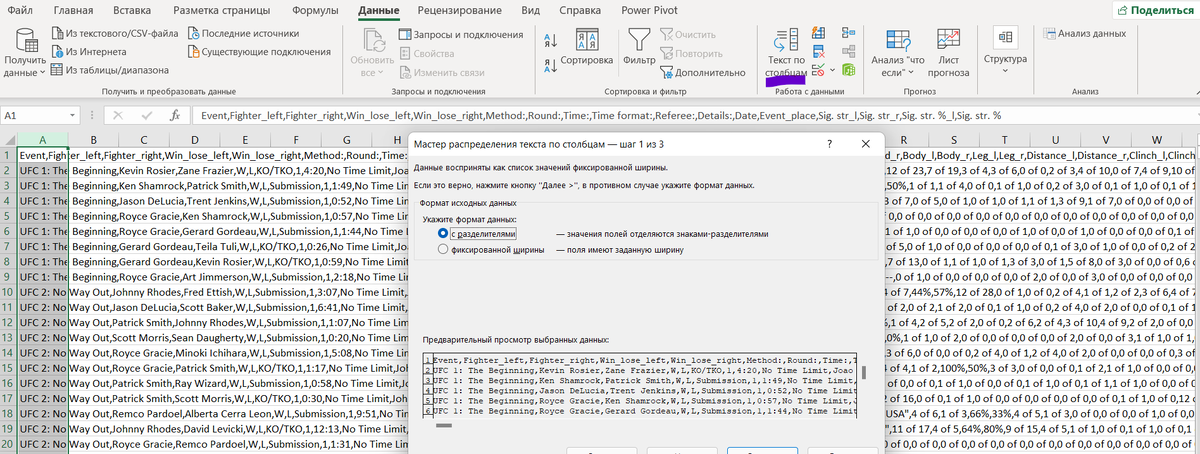Image resolution: width=1200 pixels, height=454 pixels.
Task: Import data from Text/CSV file
Action: [x=114, y=33]
